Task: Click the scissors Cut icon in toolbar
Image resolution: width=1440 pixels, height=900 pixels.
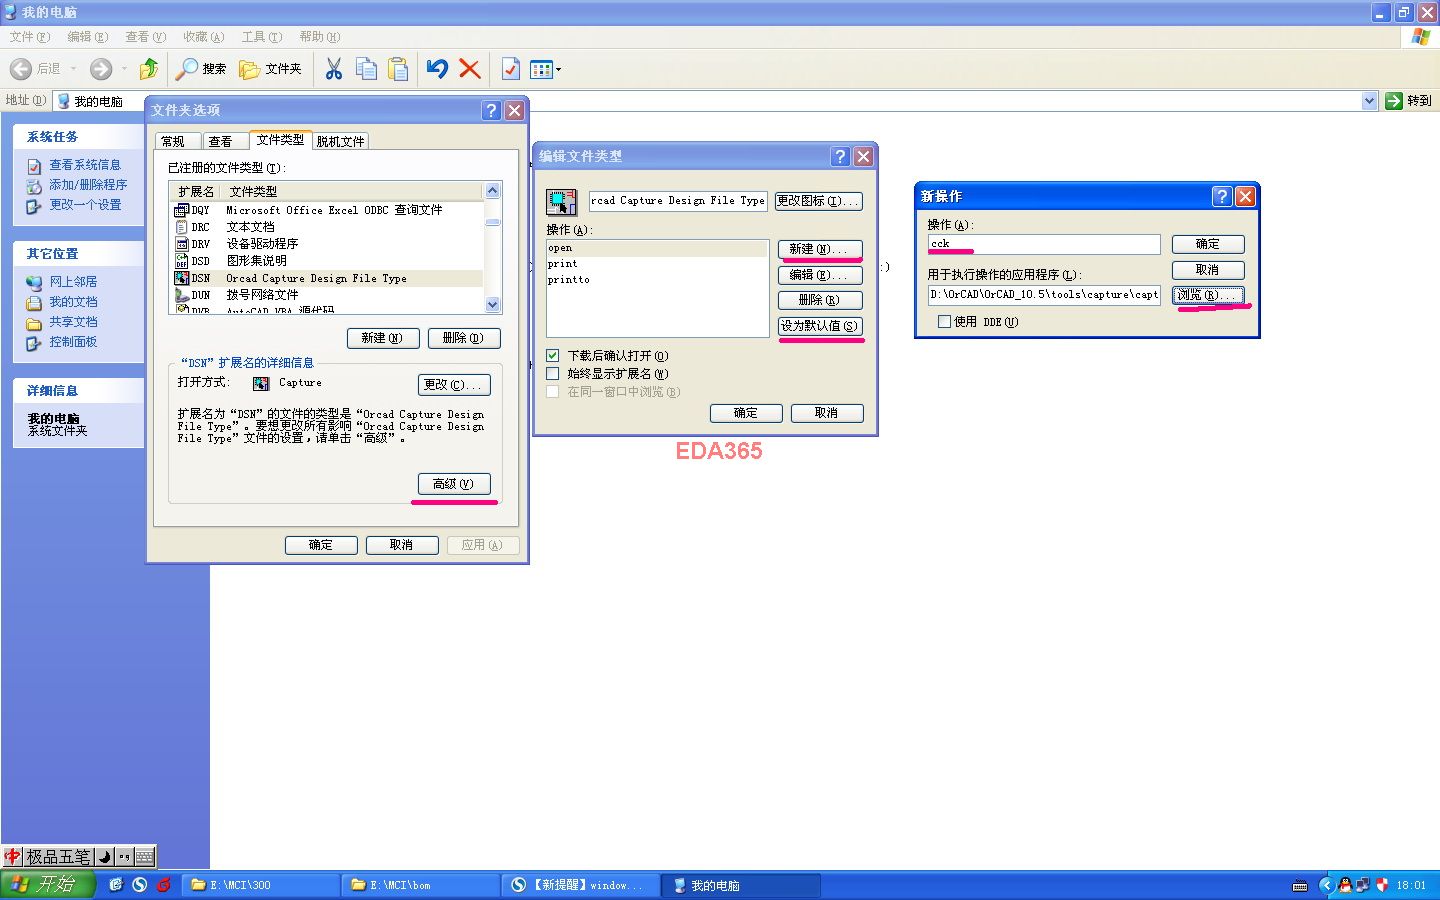Action: 334,69
